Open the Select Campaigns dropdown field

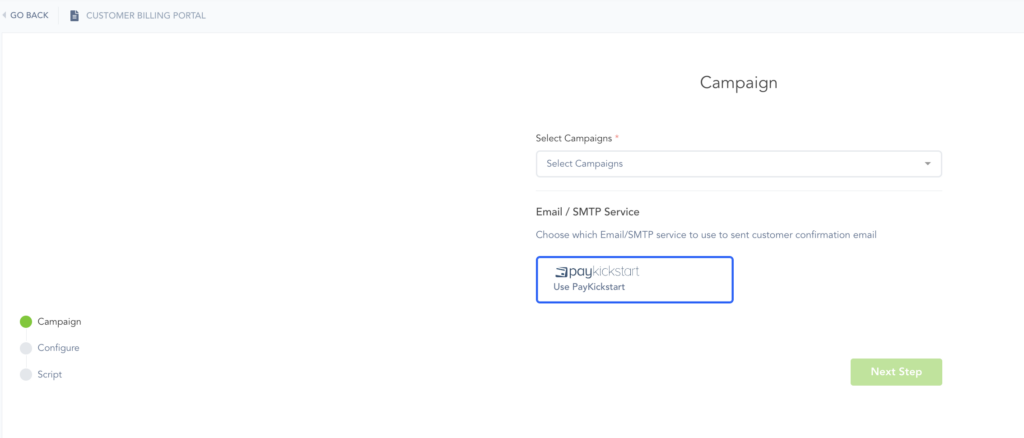(730, 163)
